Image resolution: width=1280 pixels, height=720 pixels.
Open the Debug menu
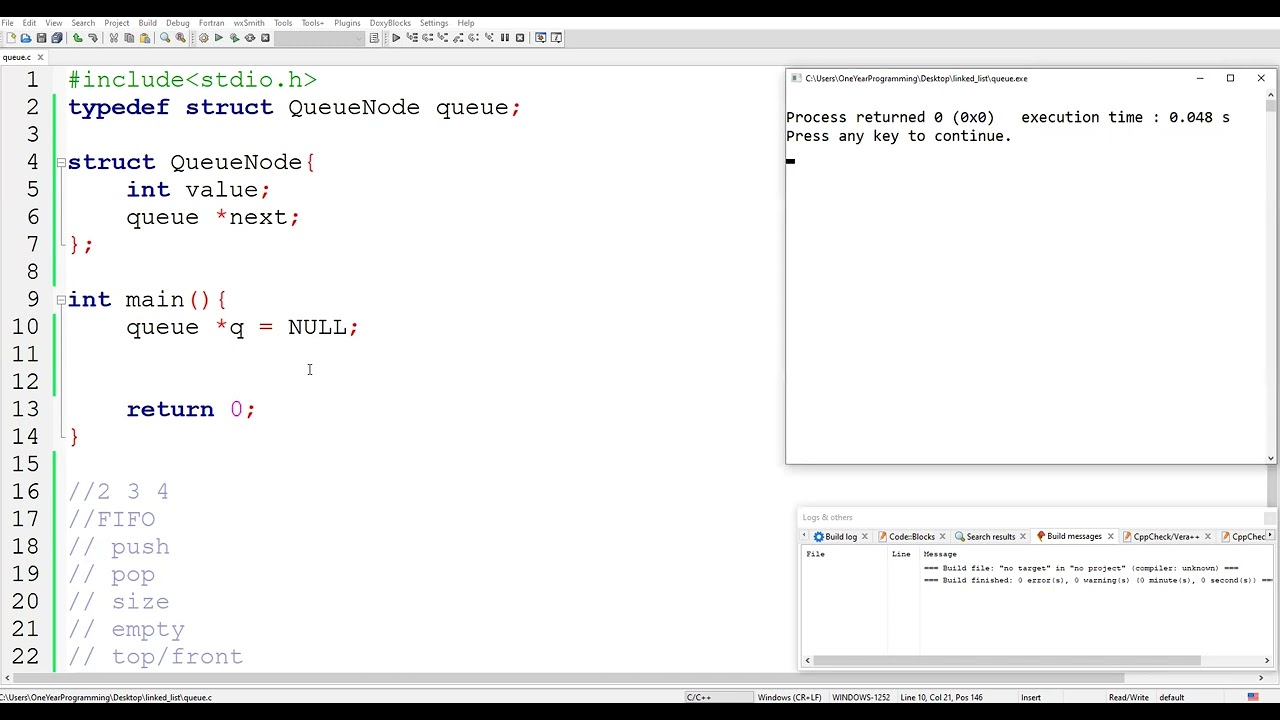pos(177,22)
